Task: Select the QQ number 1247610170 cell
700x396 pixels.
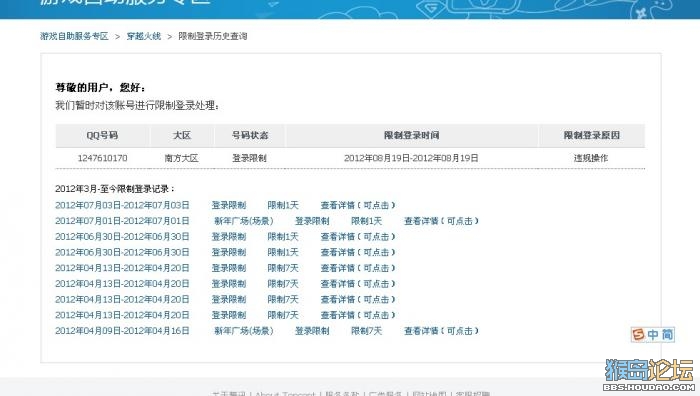Action: pos(103,158)
